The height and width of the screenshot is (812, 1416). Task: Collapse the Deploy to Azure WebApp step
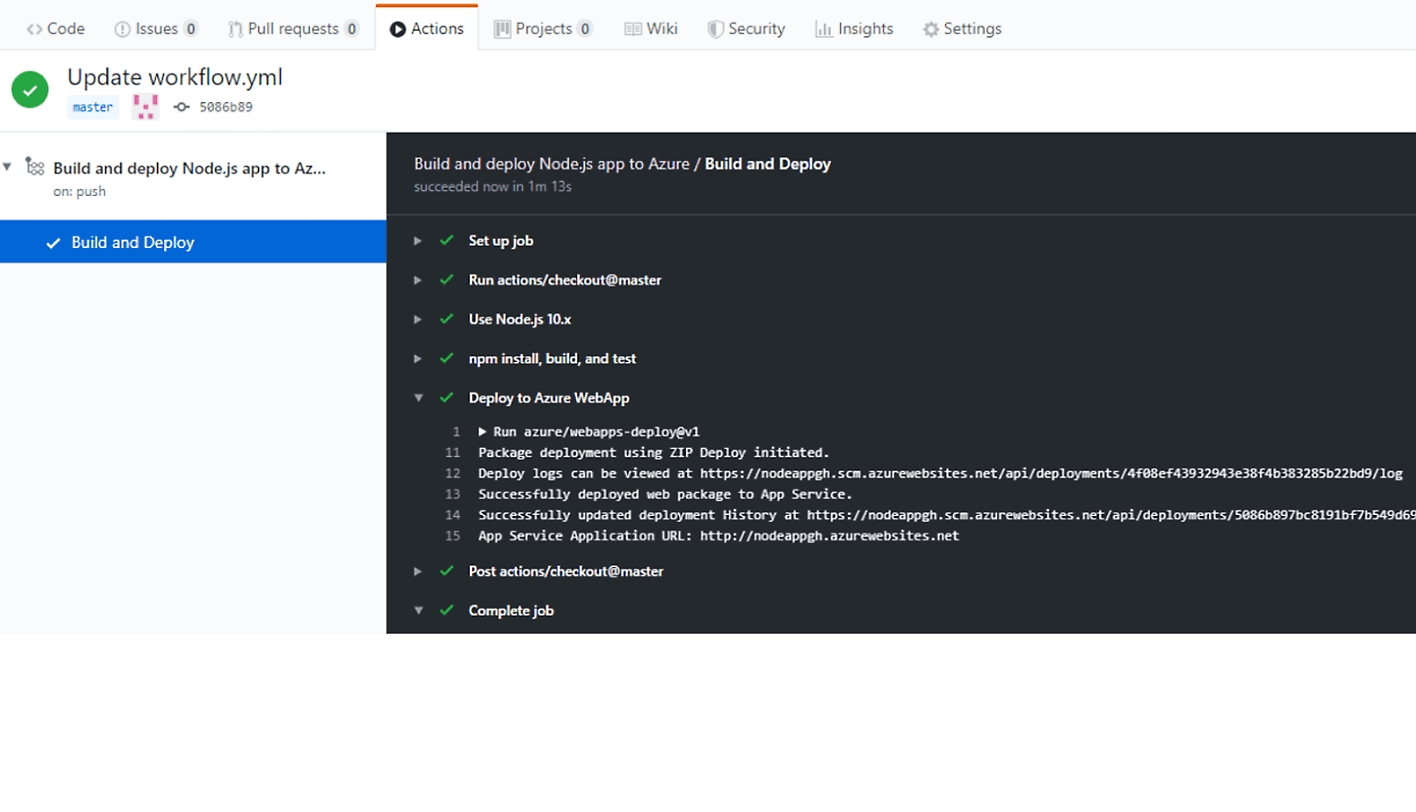(419, 398)
